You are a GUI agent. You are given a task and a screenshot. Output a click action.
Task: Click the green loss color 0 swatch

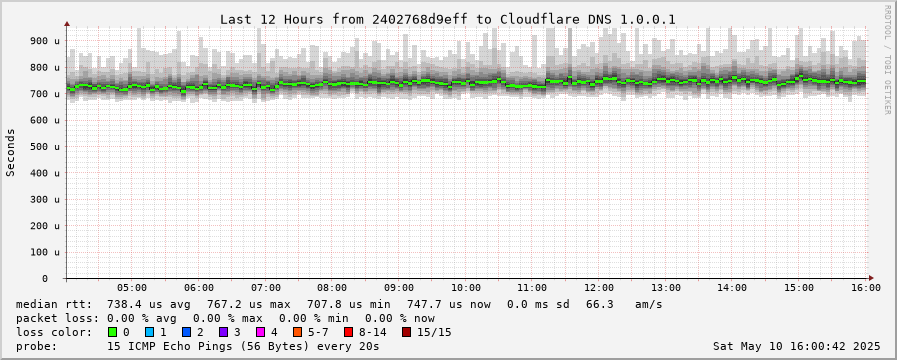(112, 332)
